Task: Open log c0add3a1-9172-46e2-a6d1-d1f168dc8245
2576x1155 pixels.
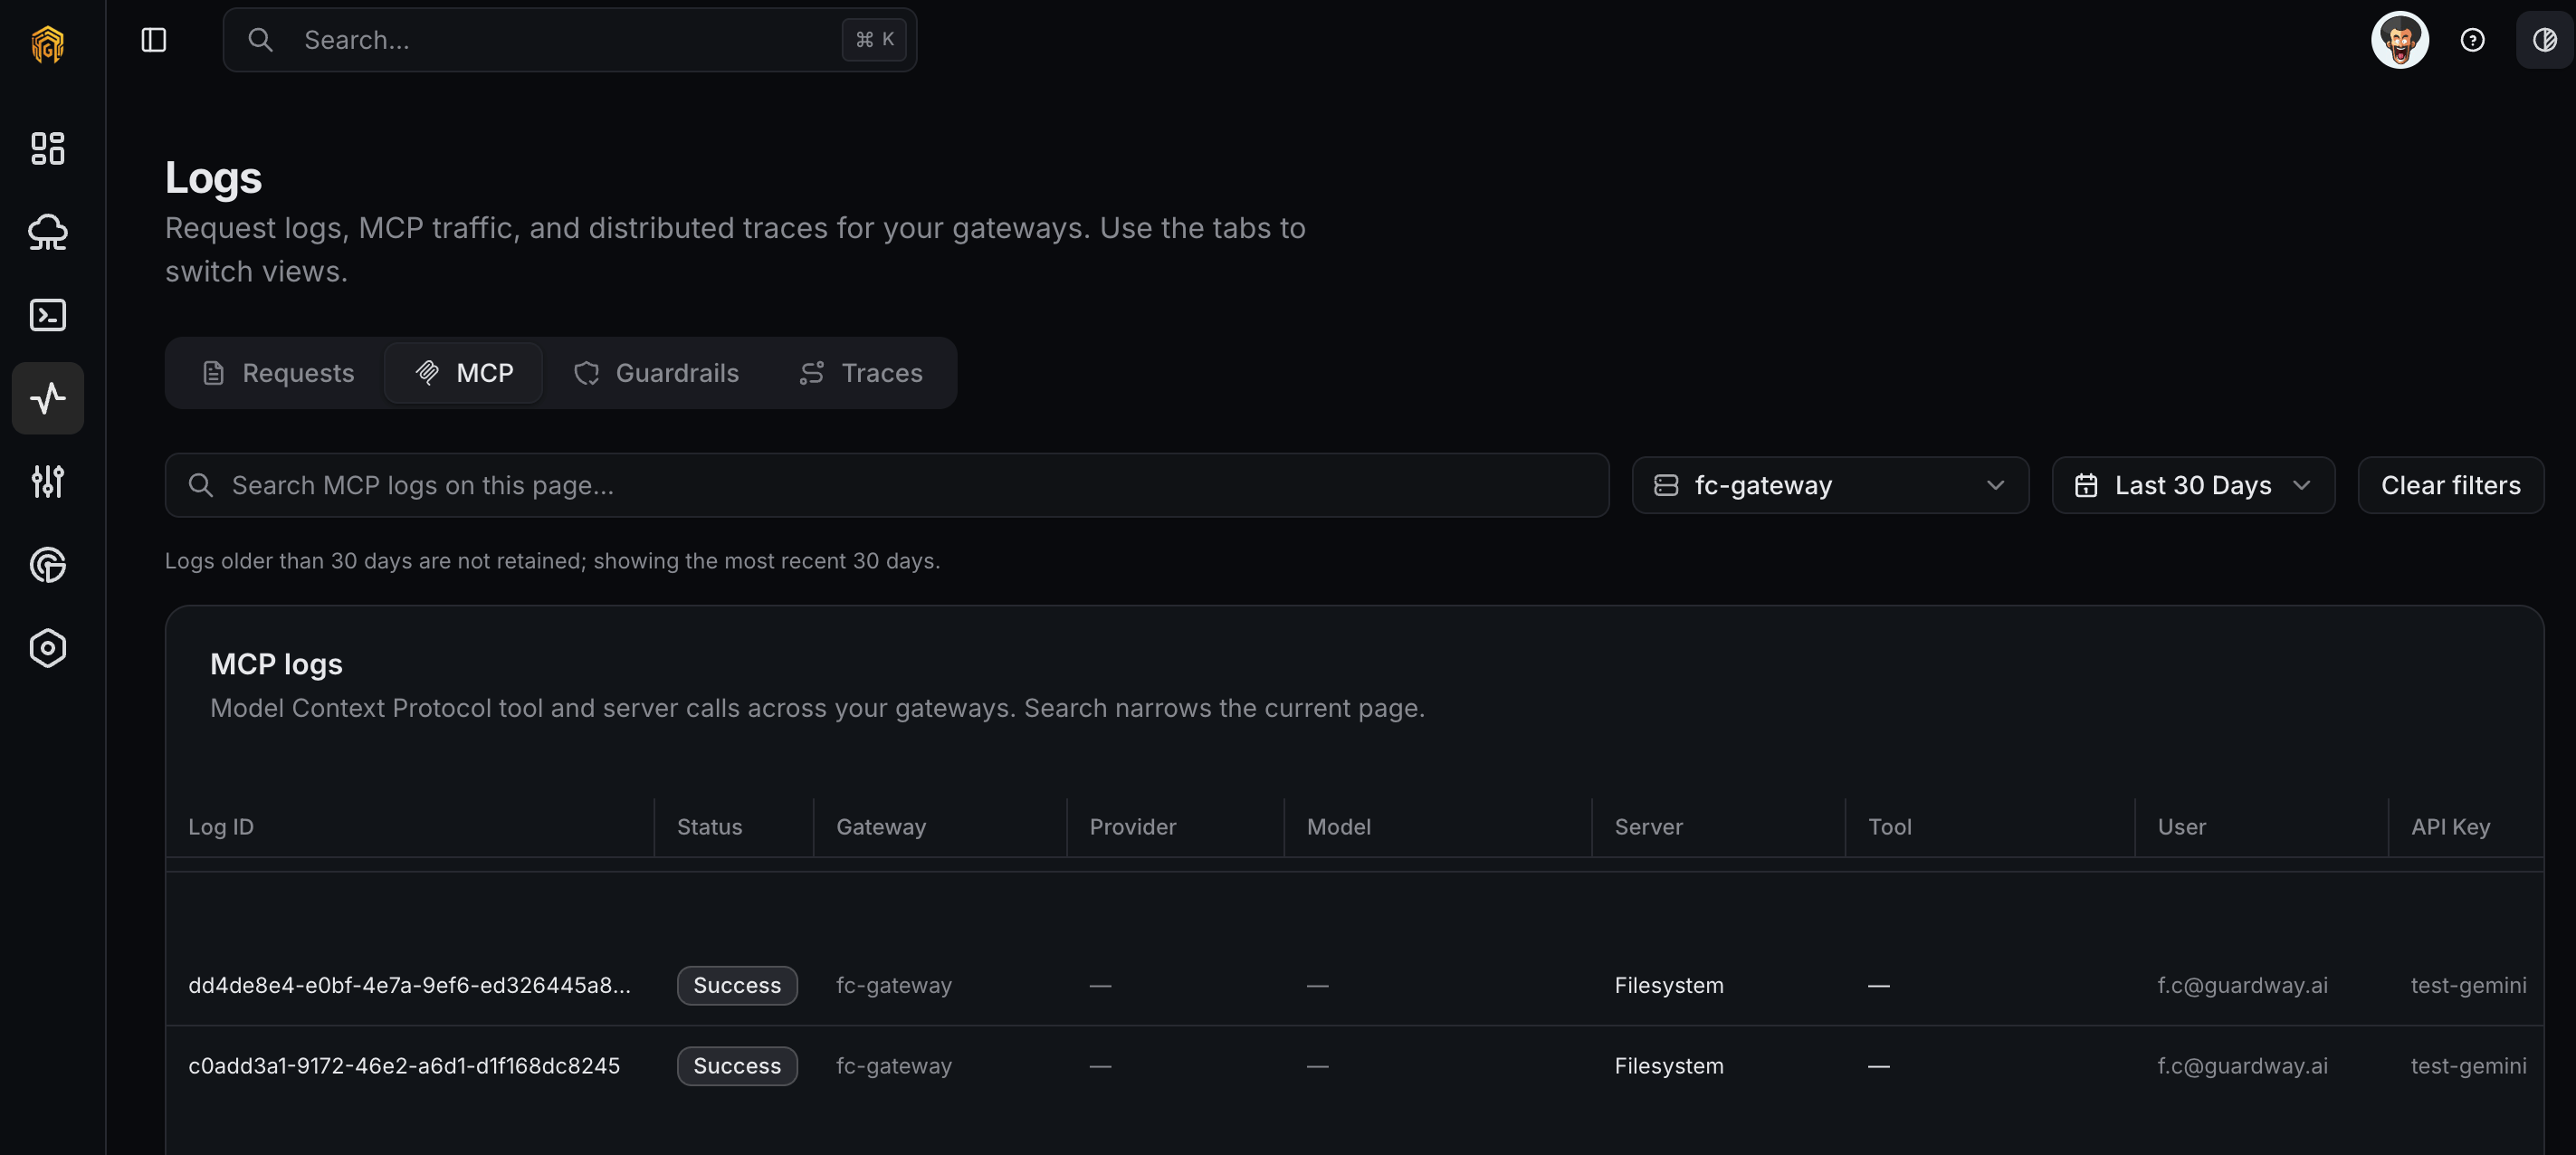Action: point(404,1066)
